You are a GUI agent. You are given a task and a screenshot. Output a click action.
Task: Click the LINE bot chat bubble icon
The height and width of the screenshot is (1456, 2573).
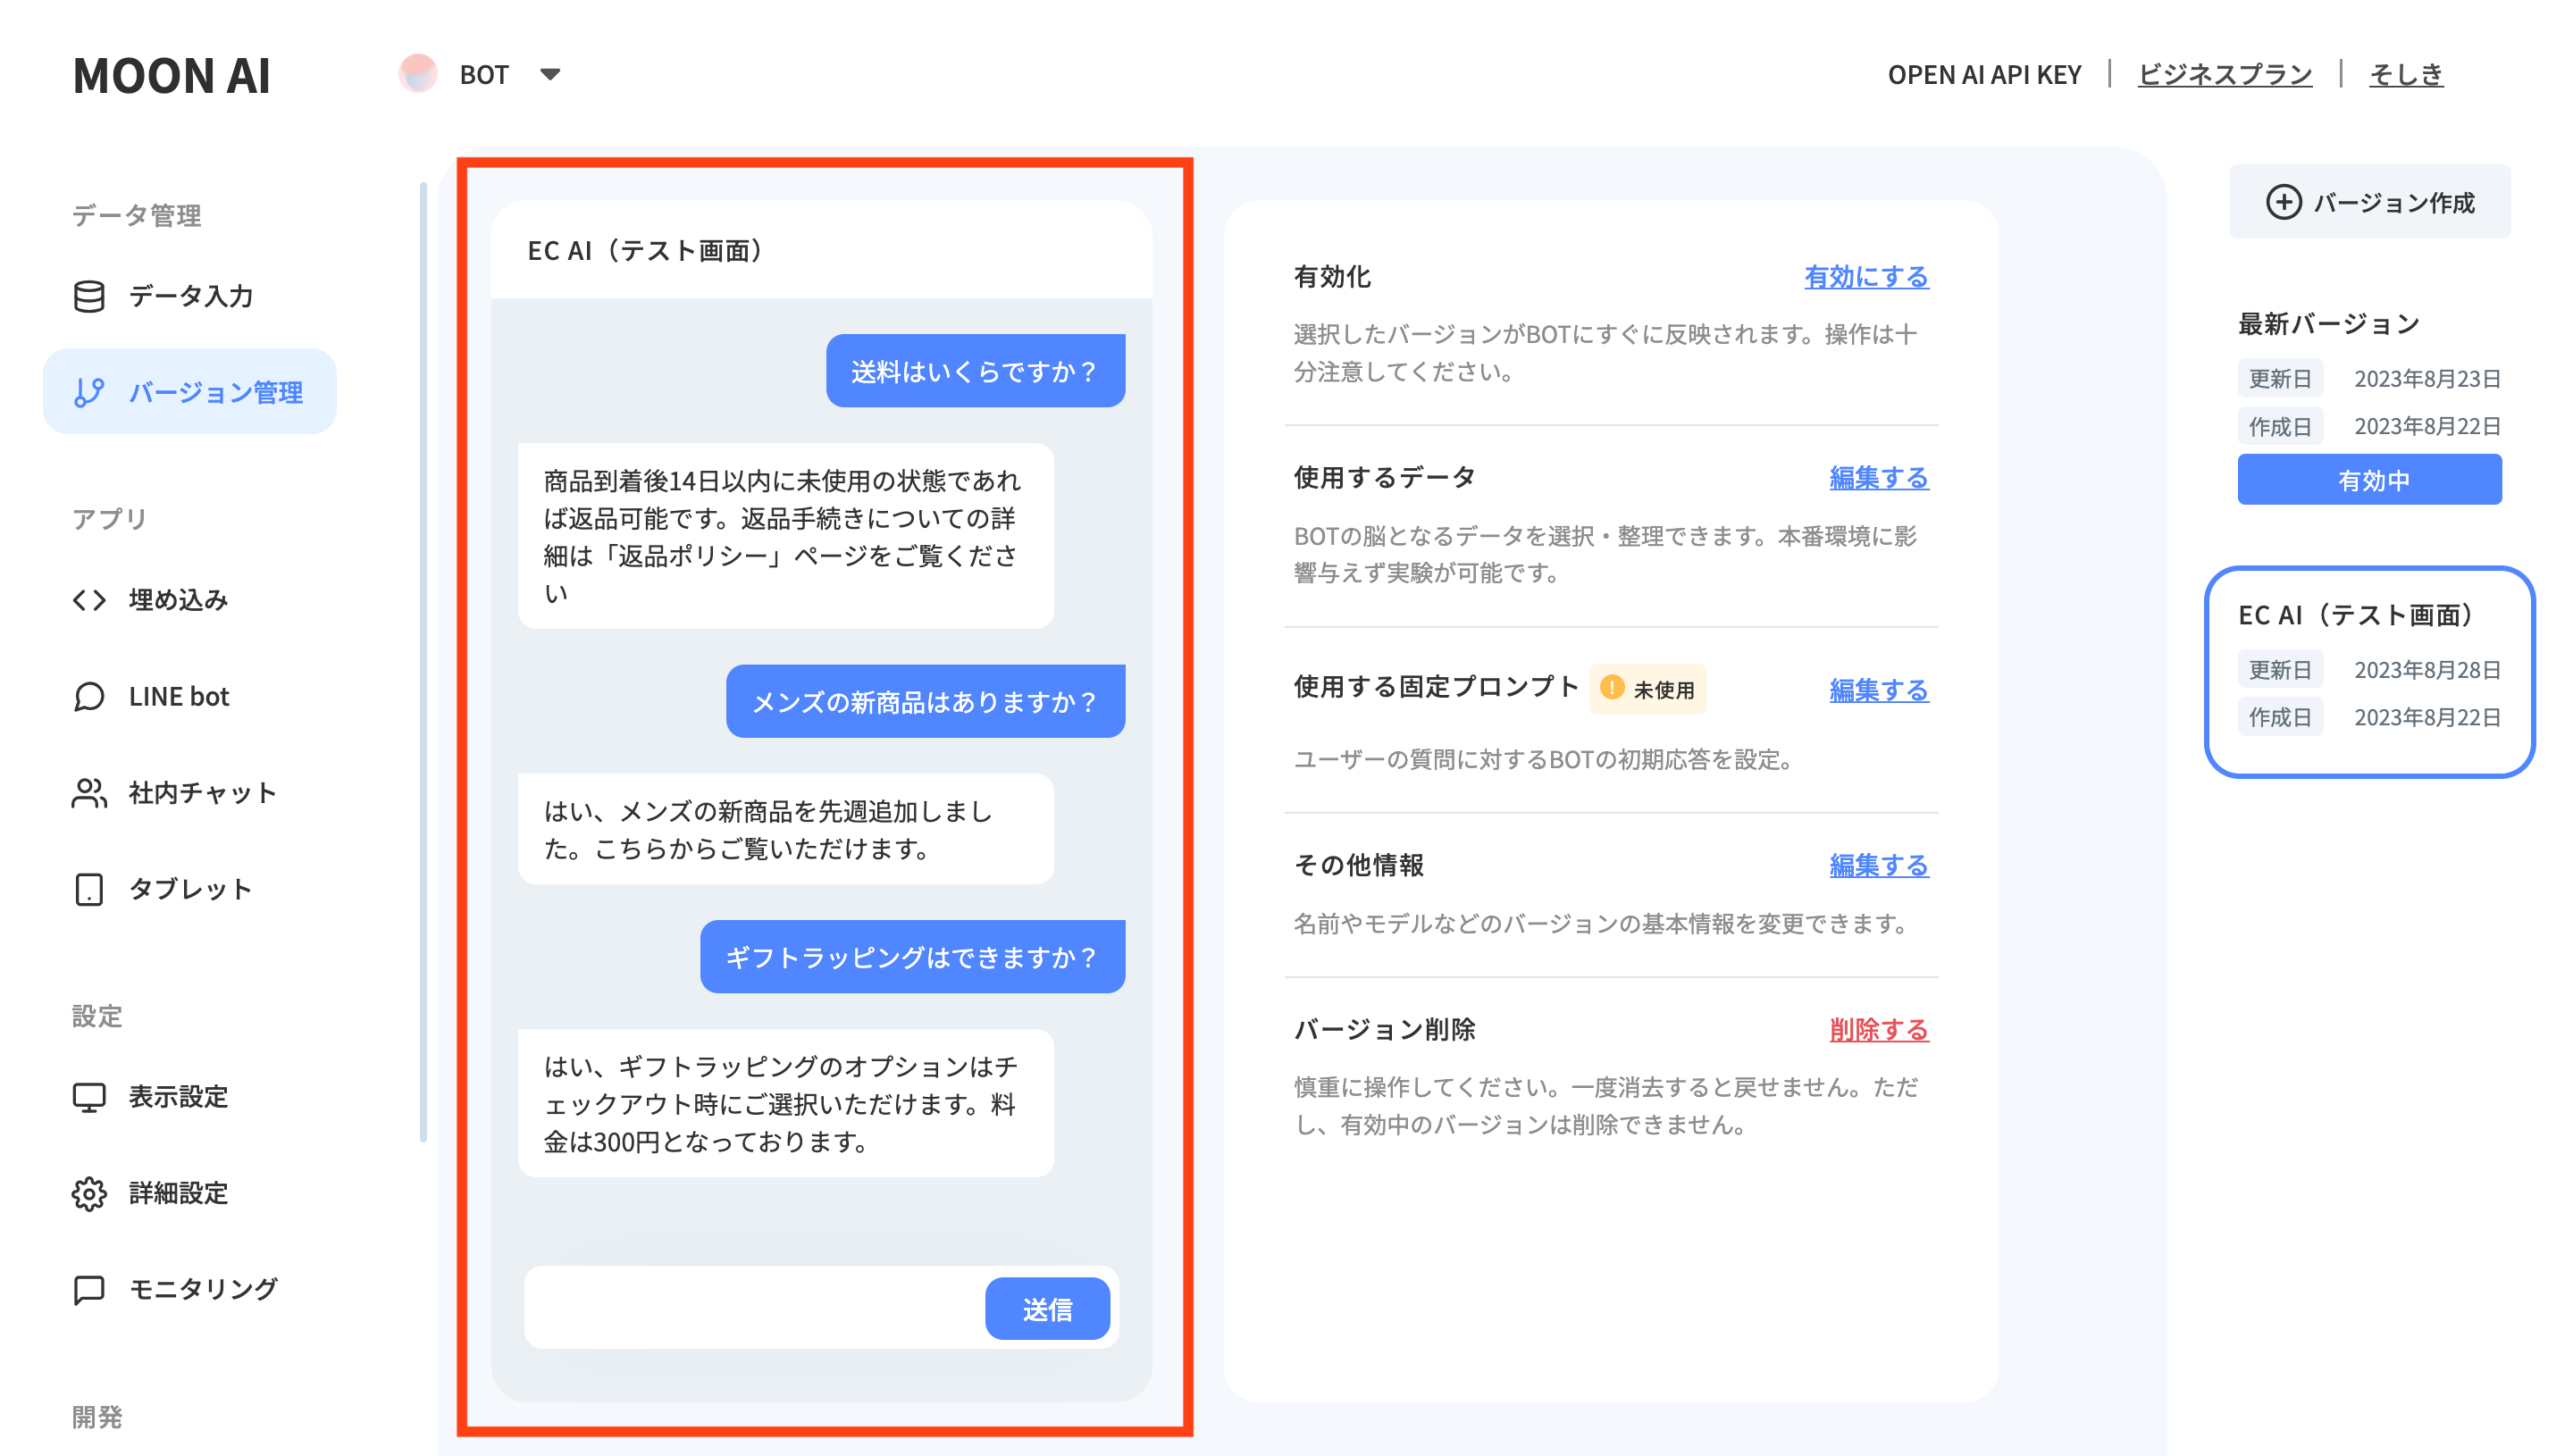pos(89,696)
